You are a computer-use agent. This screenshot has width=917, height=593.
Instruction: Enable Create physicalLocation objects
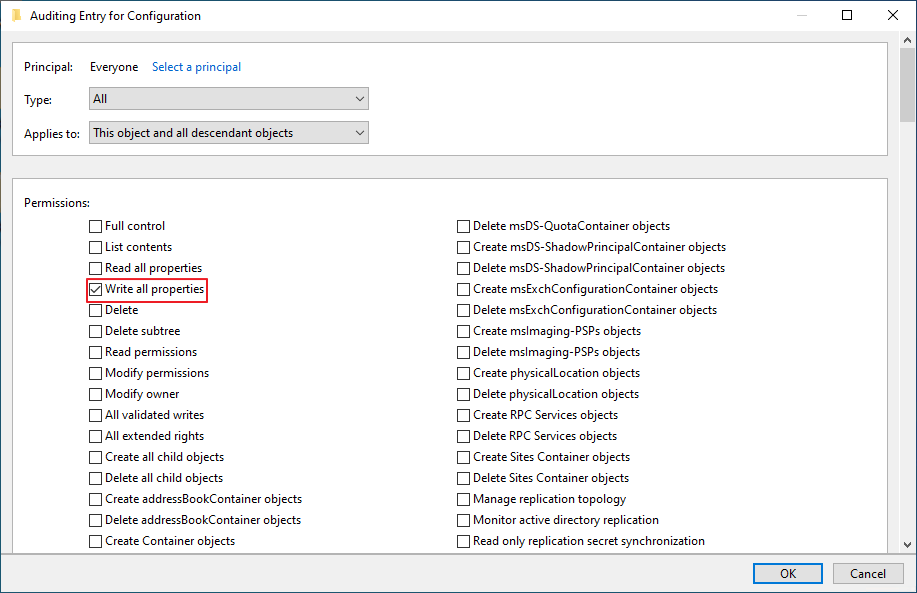(x=463, y=373)
